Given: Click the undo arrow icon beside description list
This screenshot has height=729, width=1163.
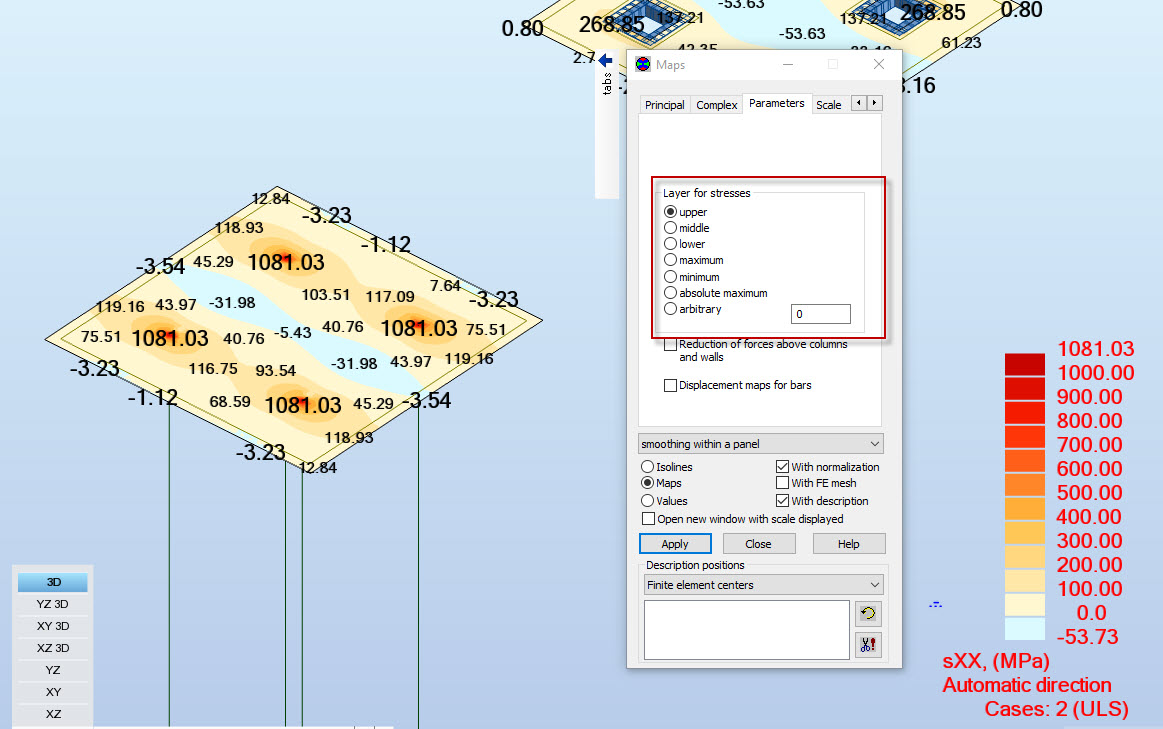Looking at the screenshot, I should tap(868, 614).
